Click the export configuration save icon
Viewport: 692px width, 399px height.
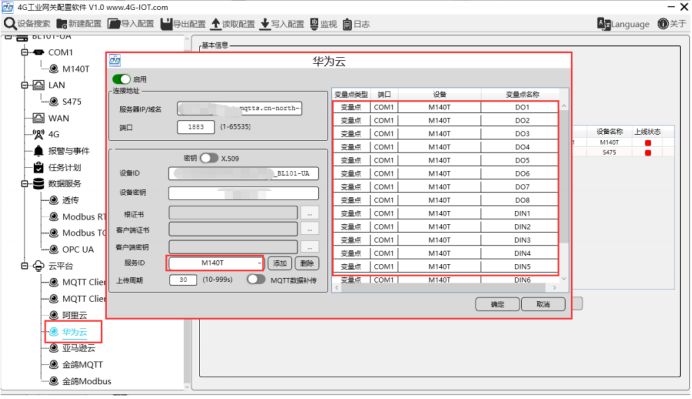point(166,24)
